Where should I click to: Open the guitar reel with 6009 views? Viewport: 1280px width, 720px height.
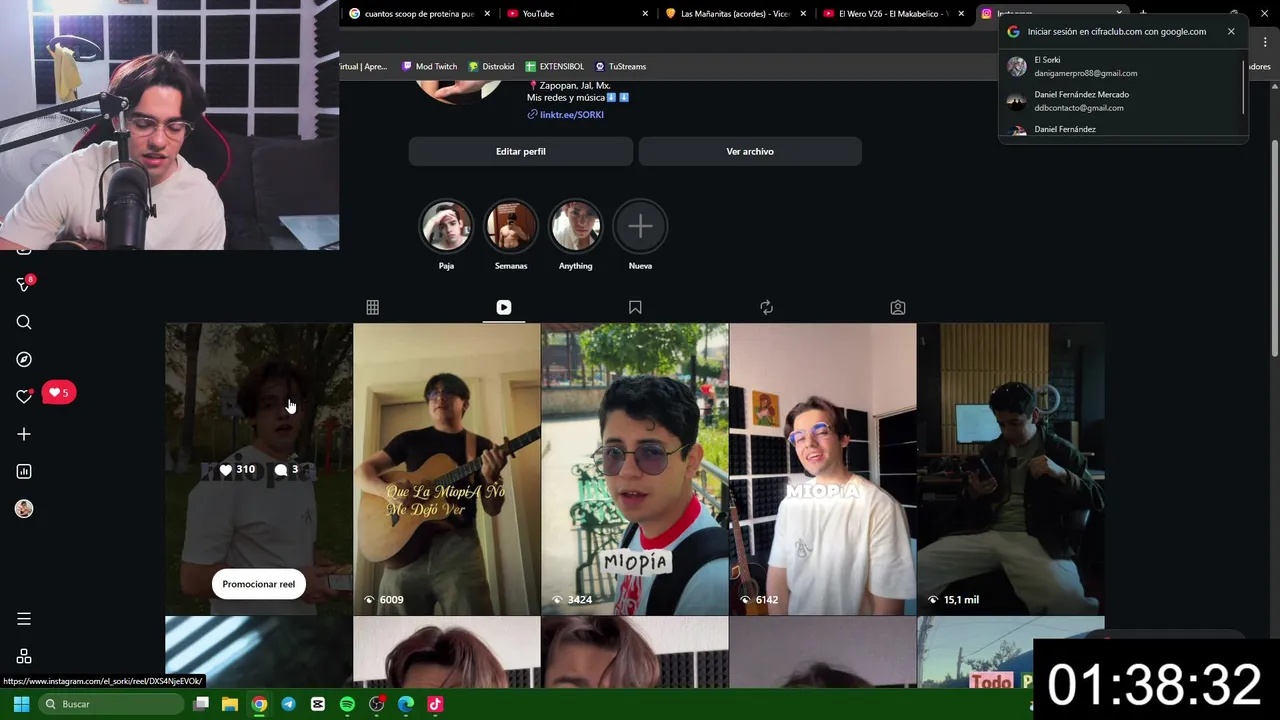click(447, 469)
